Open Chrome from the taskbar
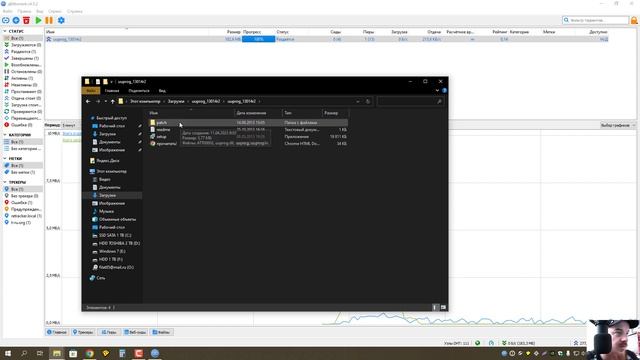The image size is (640, 360). pyautogui.click(x=89, y=353)
